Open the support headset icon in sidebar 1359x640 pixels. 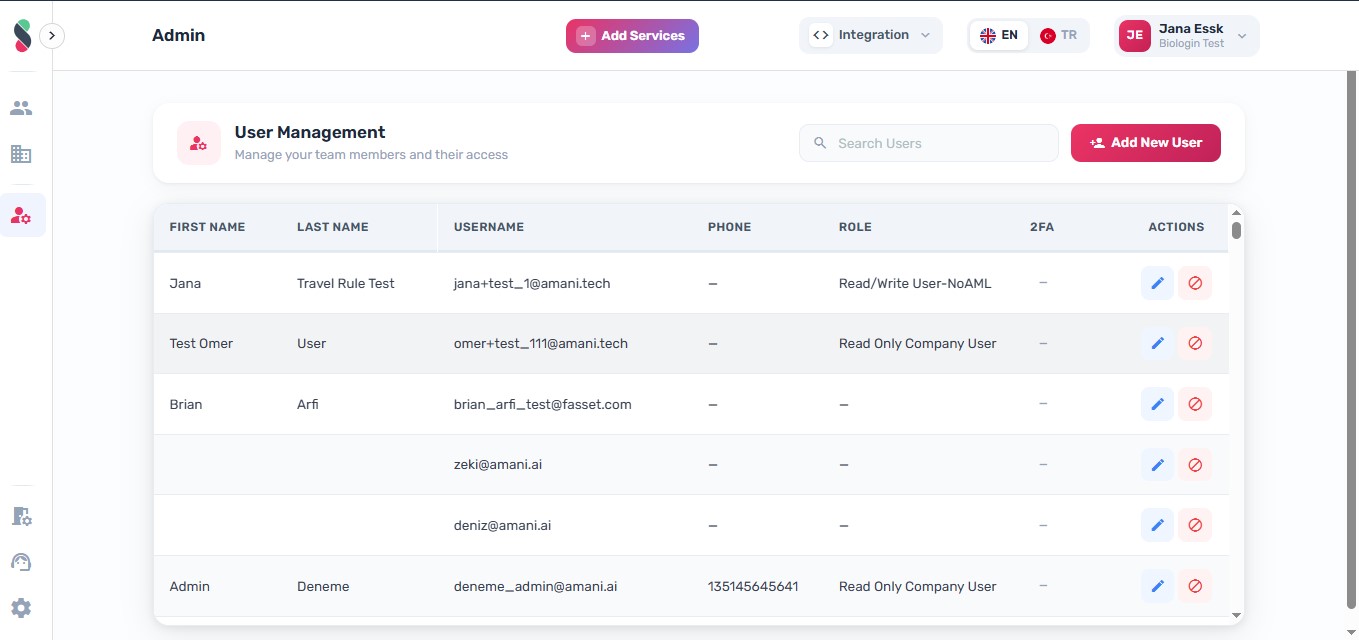(21, 562)
